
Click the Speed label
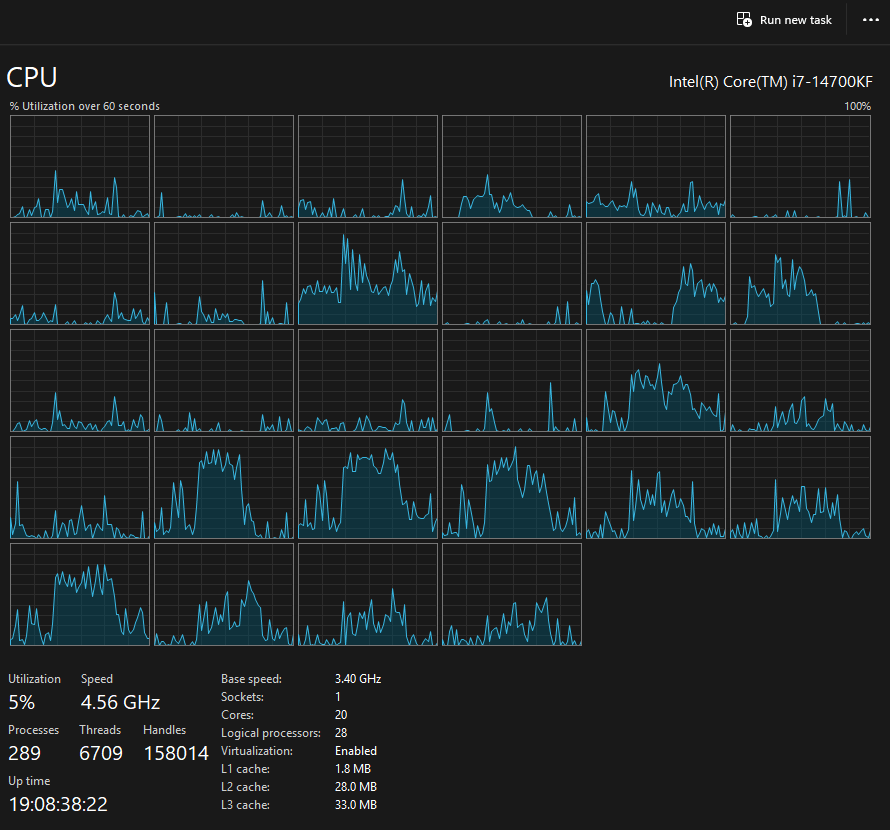tap(96, 679)
